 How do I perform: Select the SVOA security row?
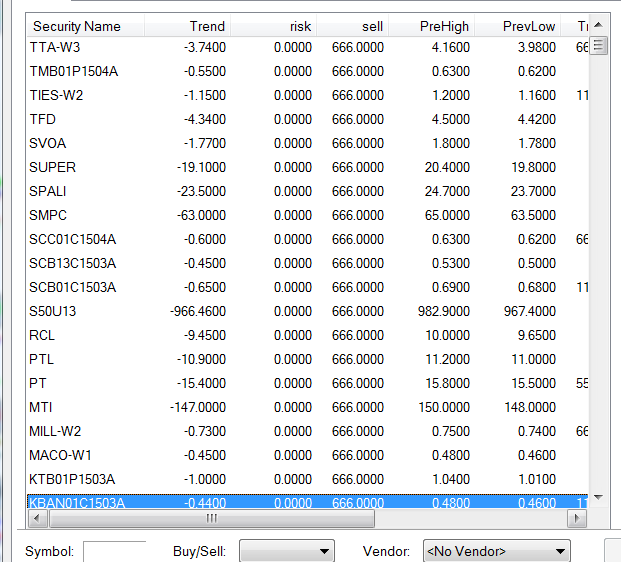point(307,143)
